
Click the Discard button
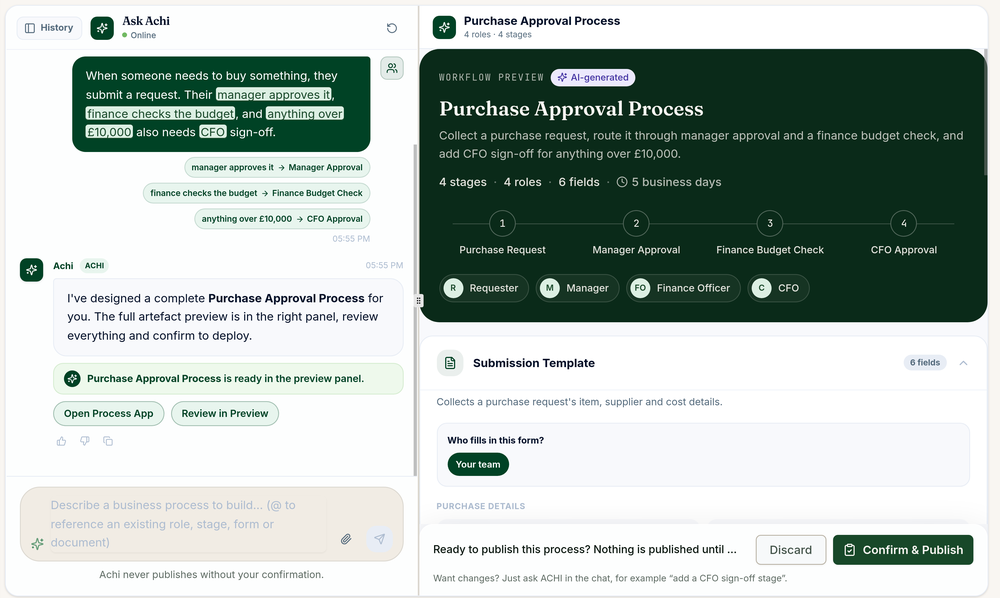791,550
